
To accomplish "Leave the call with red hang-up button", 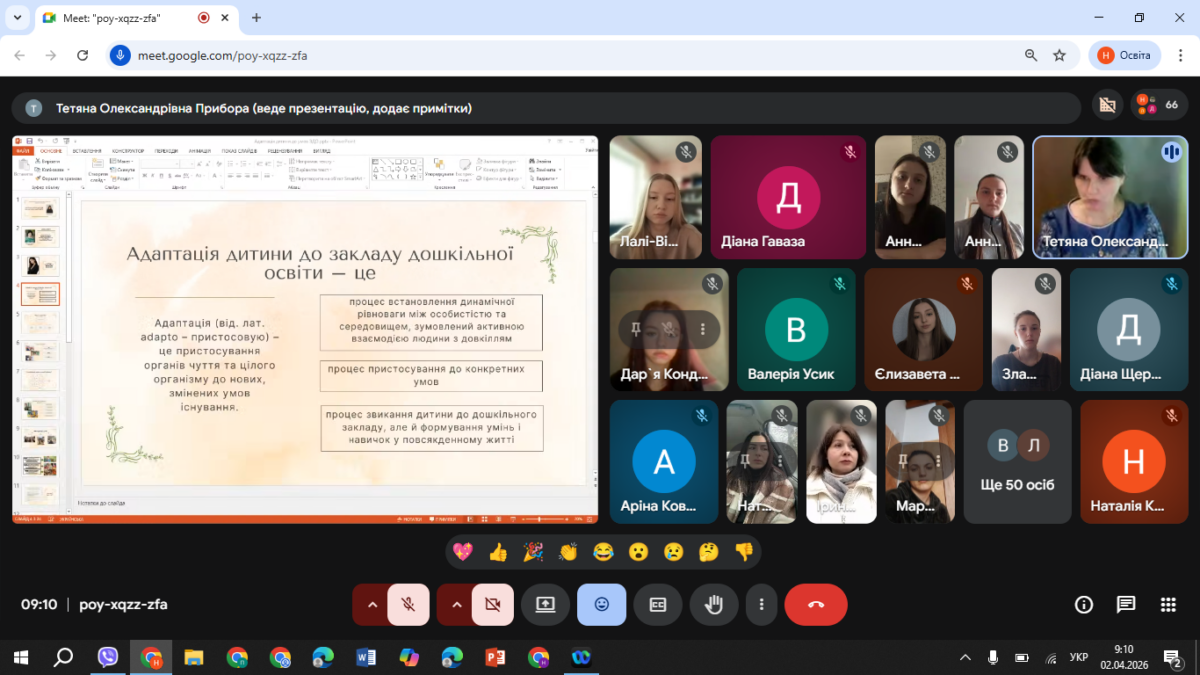I will pos(816,604).
